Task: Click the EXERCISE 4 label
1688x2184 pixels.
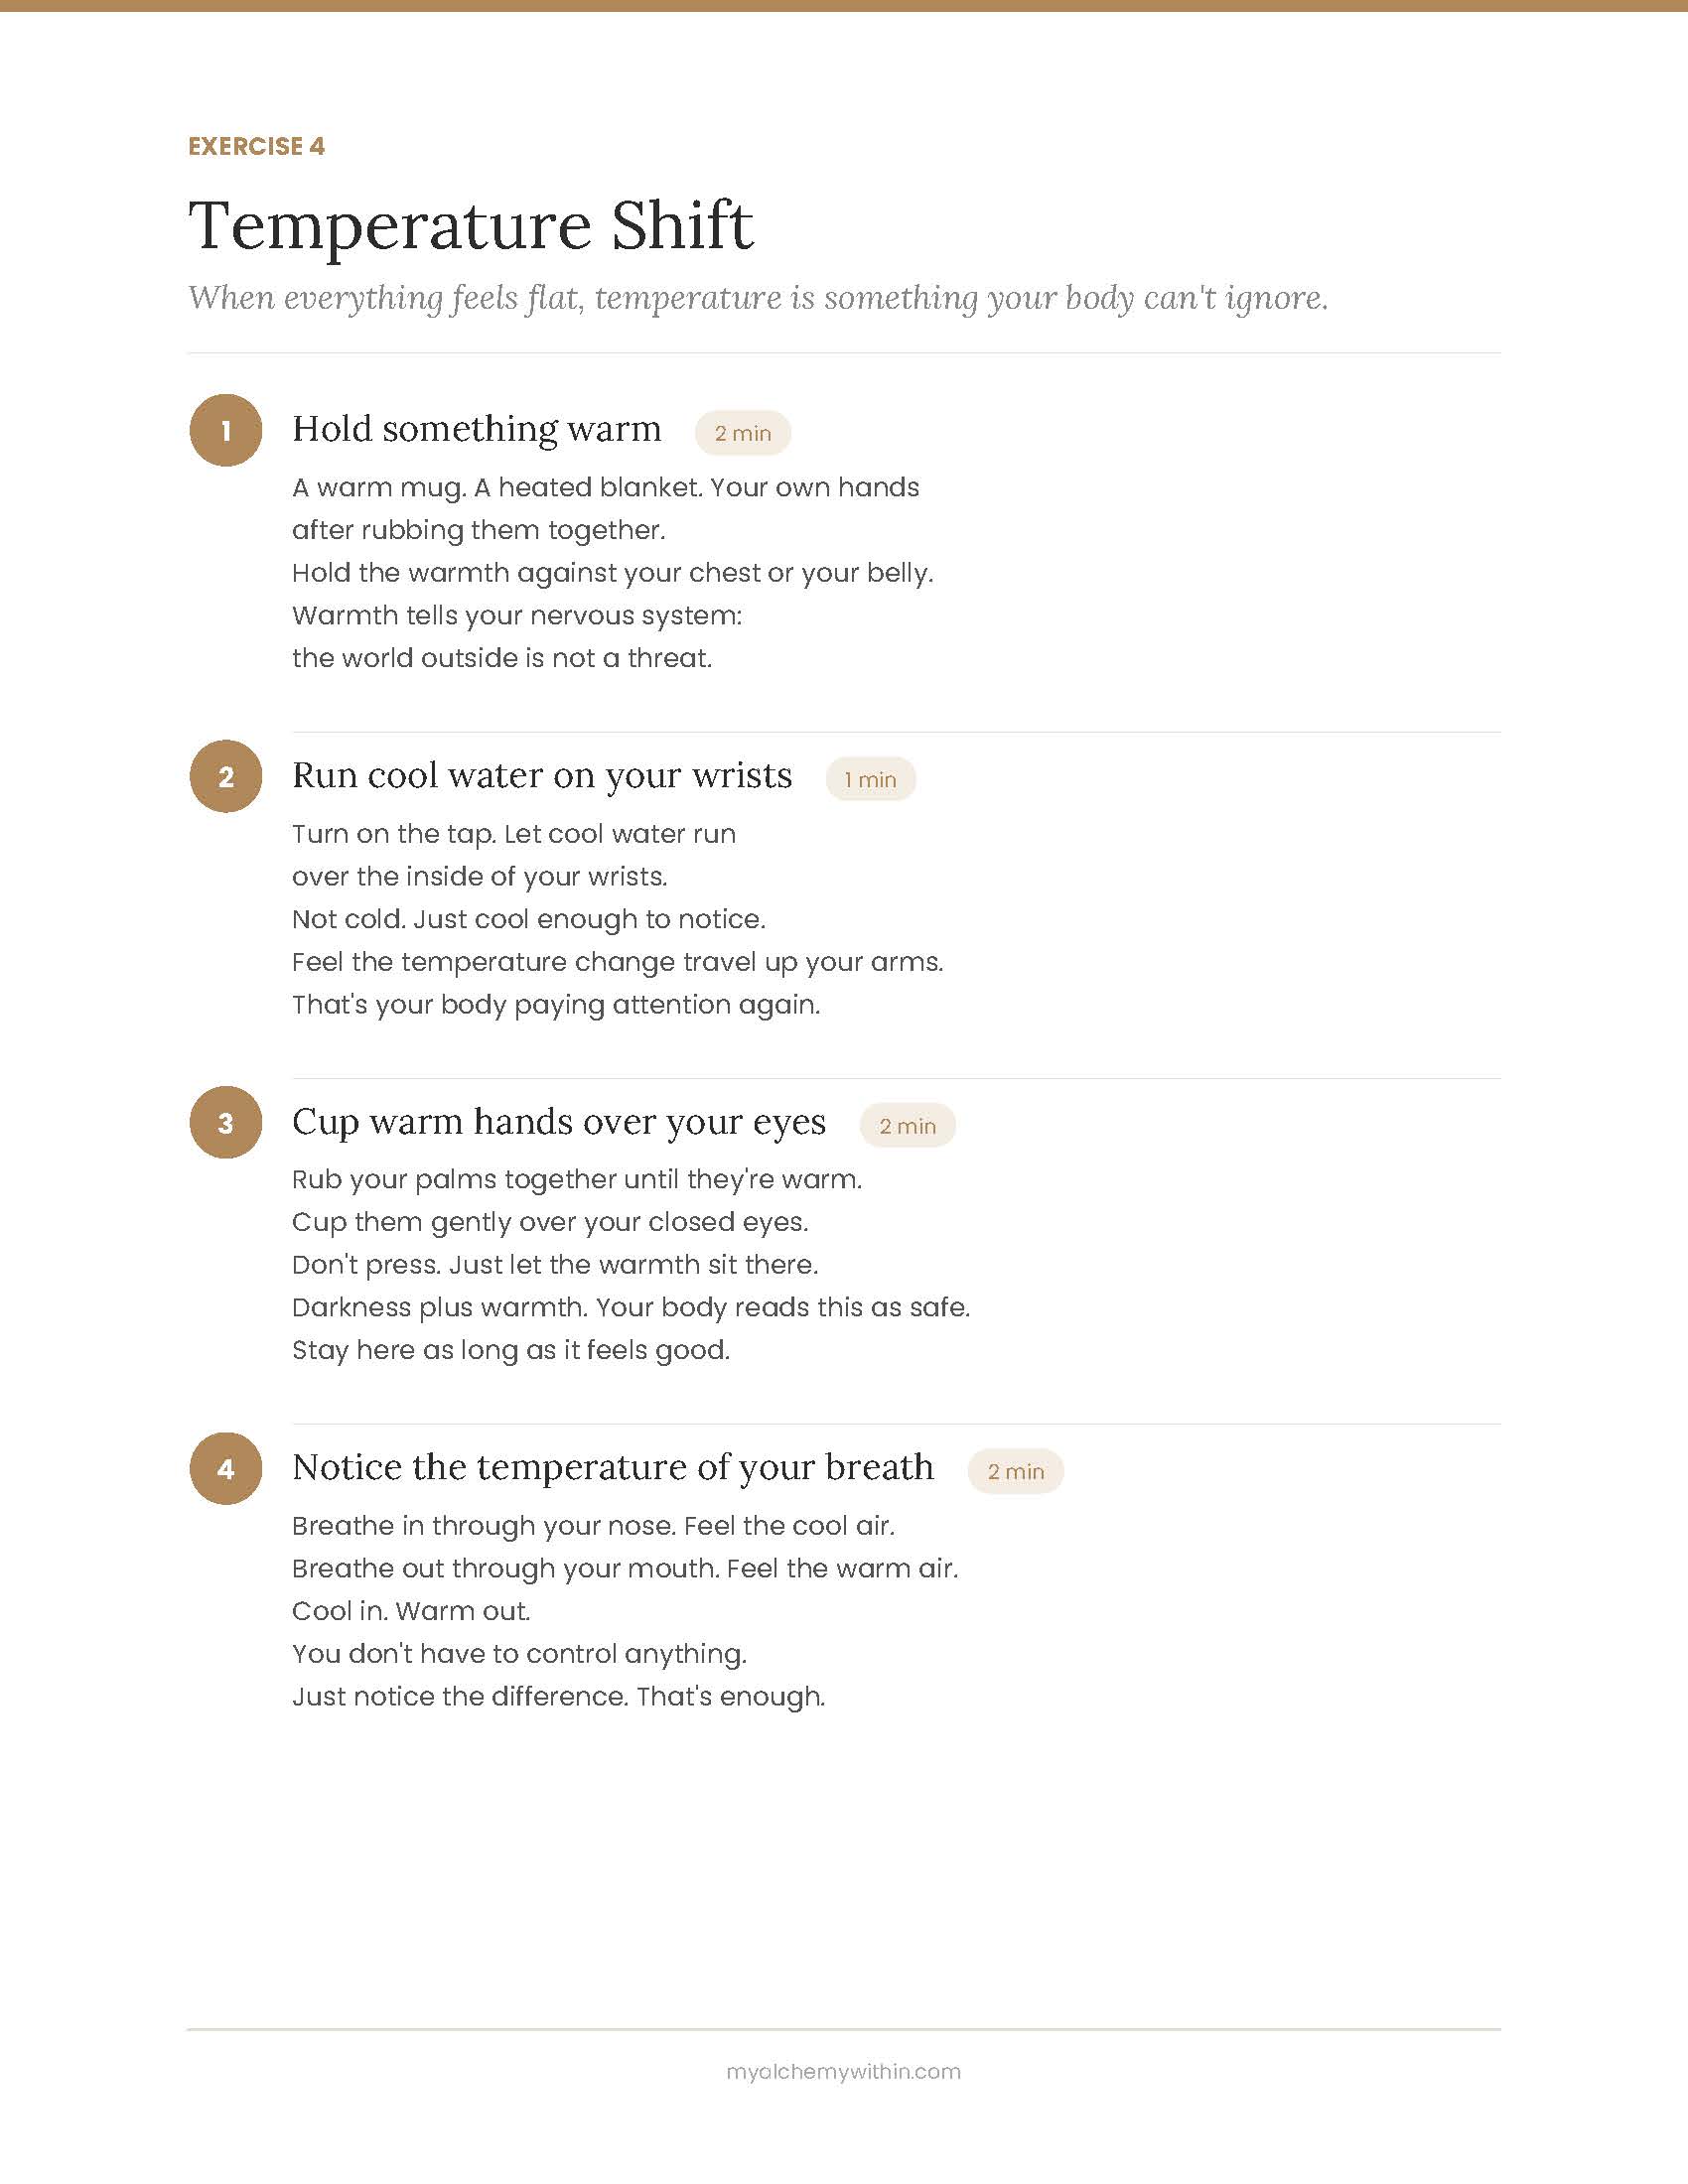Action: pyautogui.click(x=256, y=146)
